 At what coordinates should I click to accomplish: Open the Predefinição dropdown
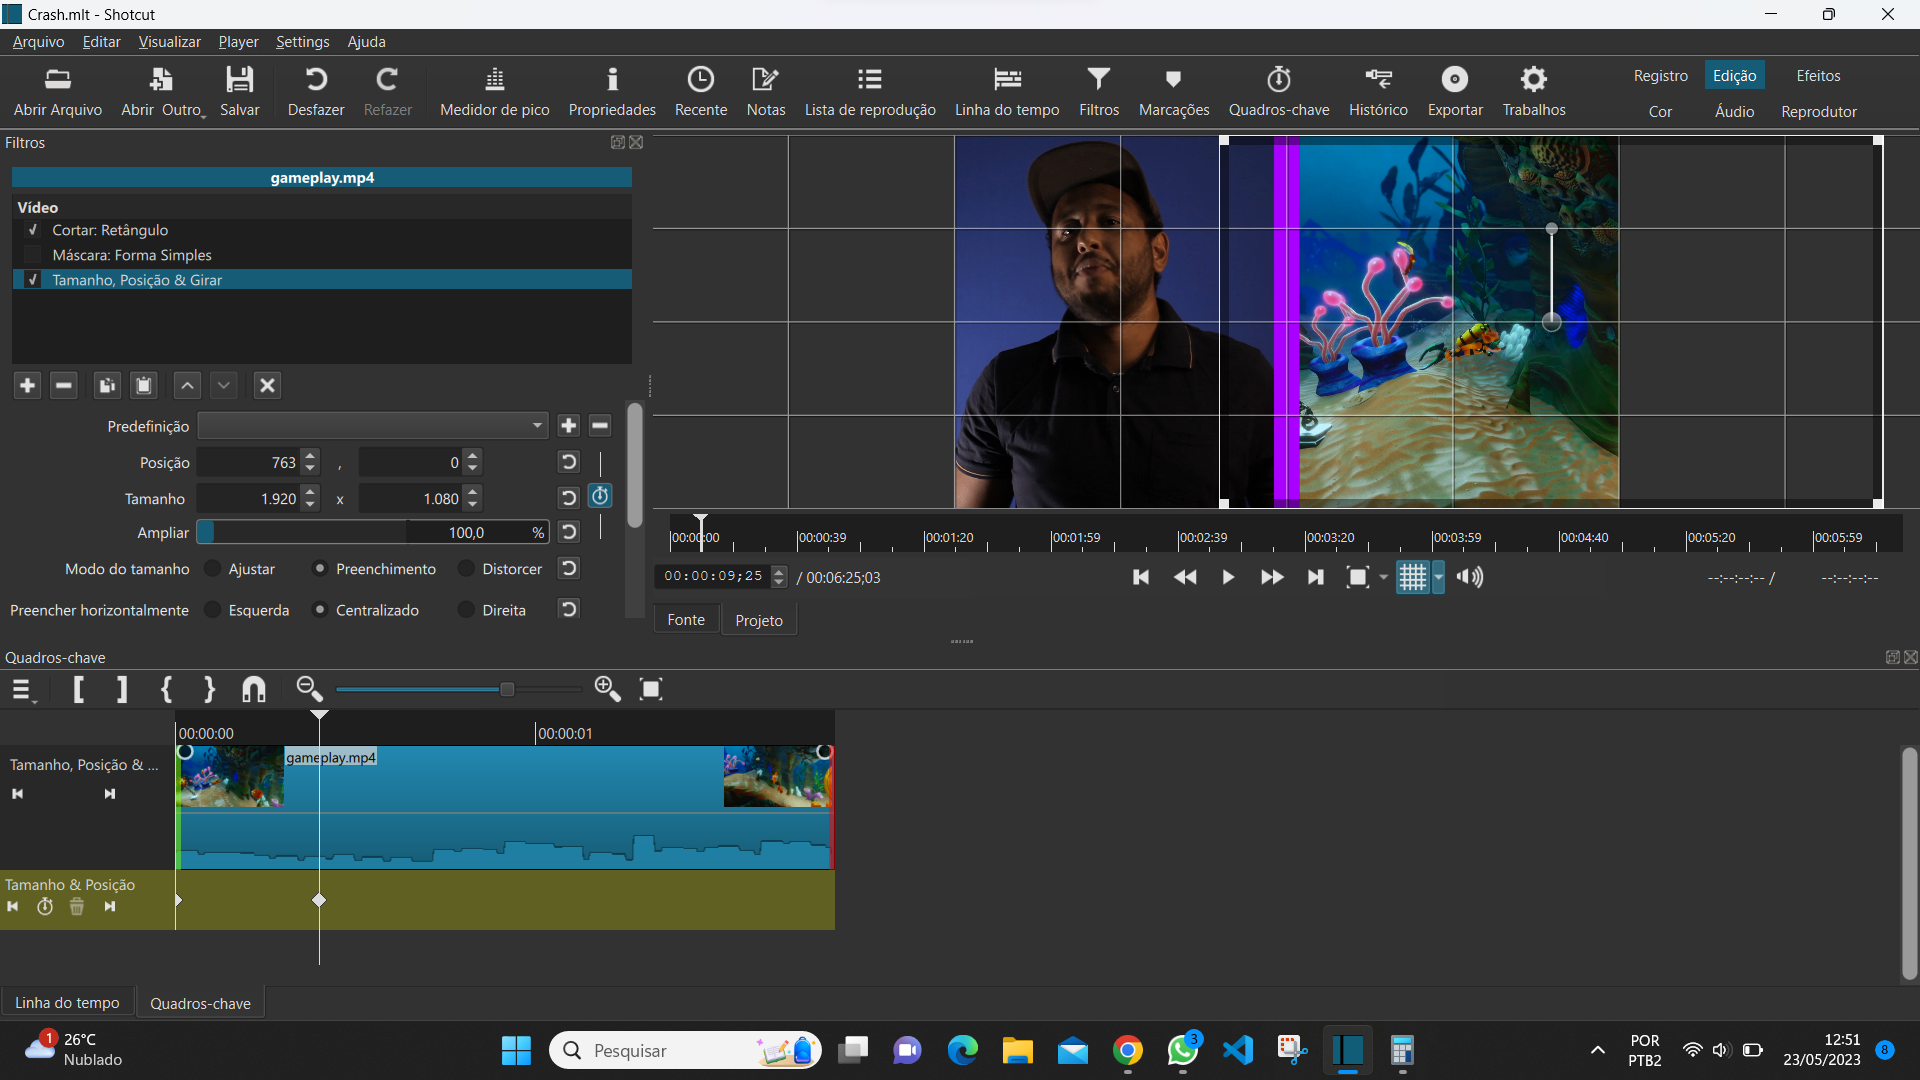click(x=373, y=426)
